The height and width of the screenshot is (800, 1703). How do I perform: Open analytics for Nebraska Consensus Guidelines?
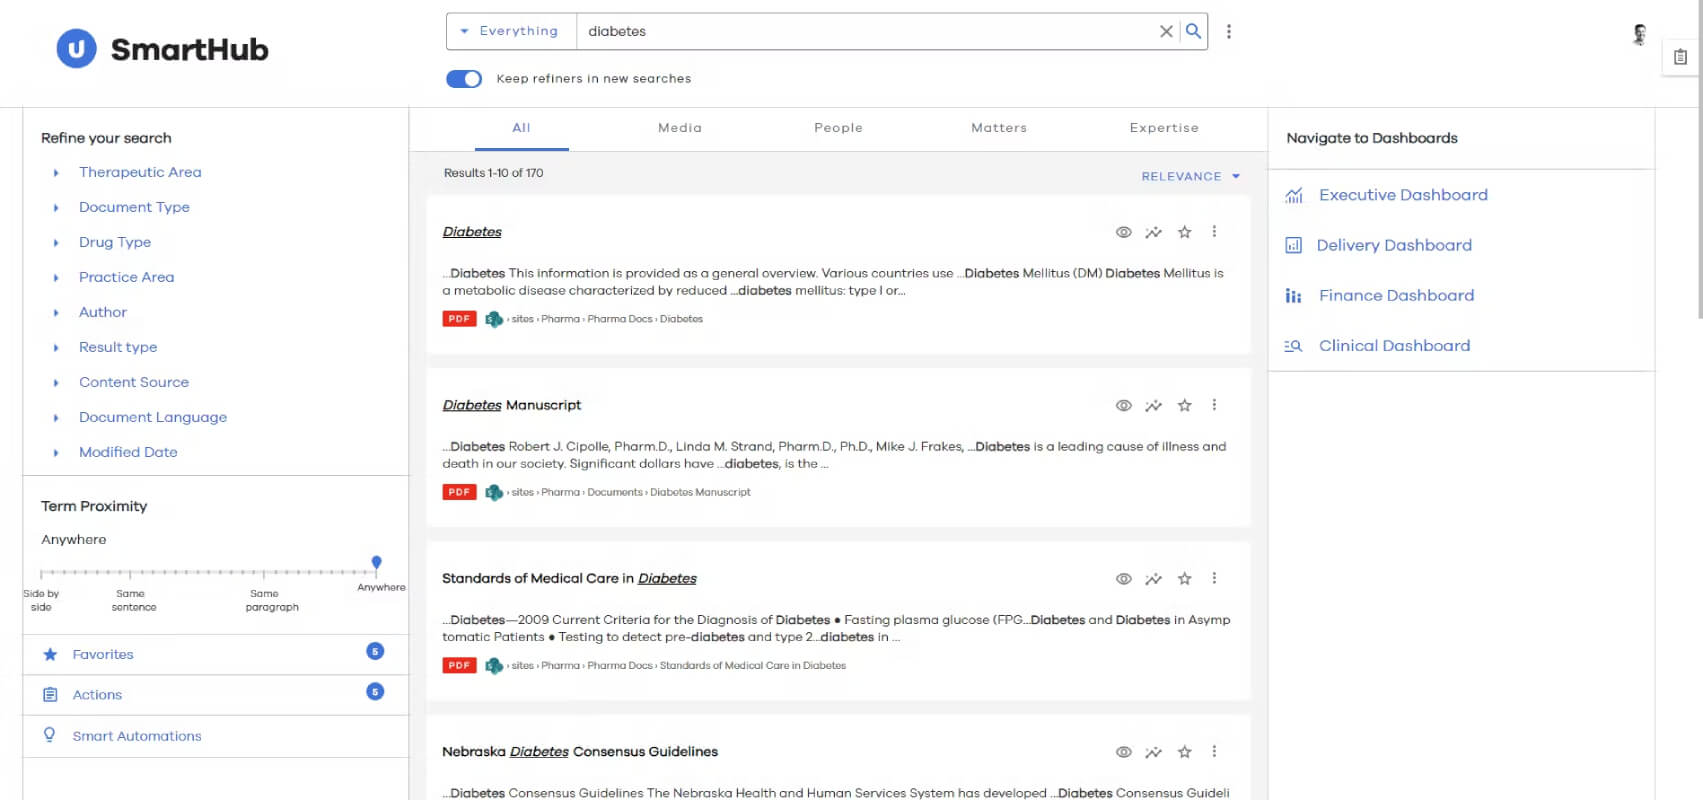[x=1154, y=752]
